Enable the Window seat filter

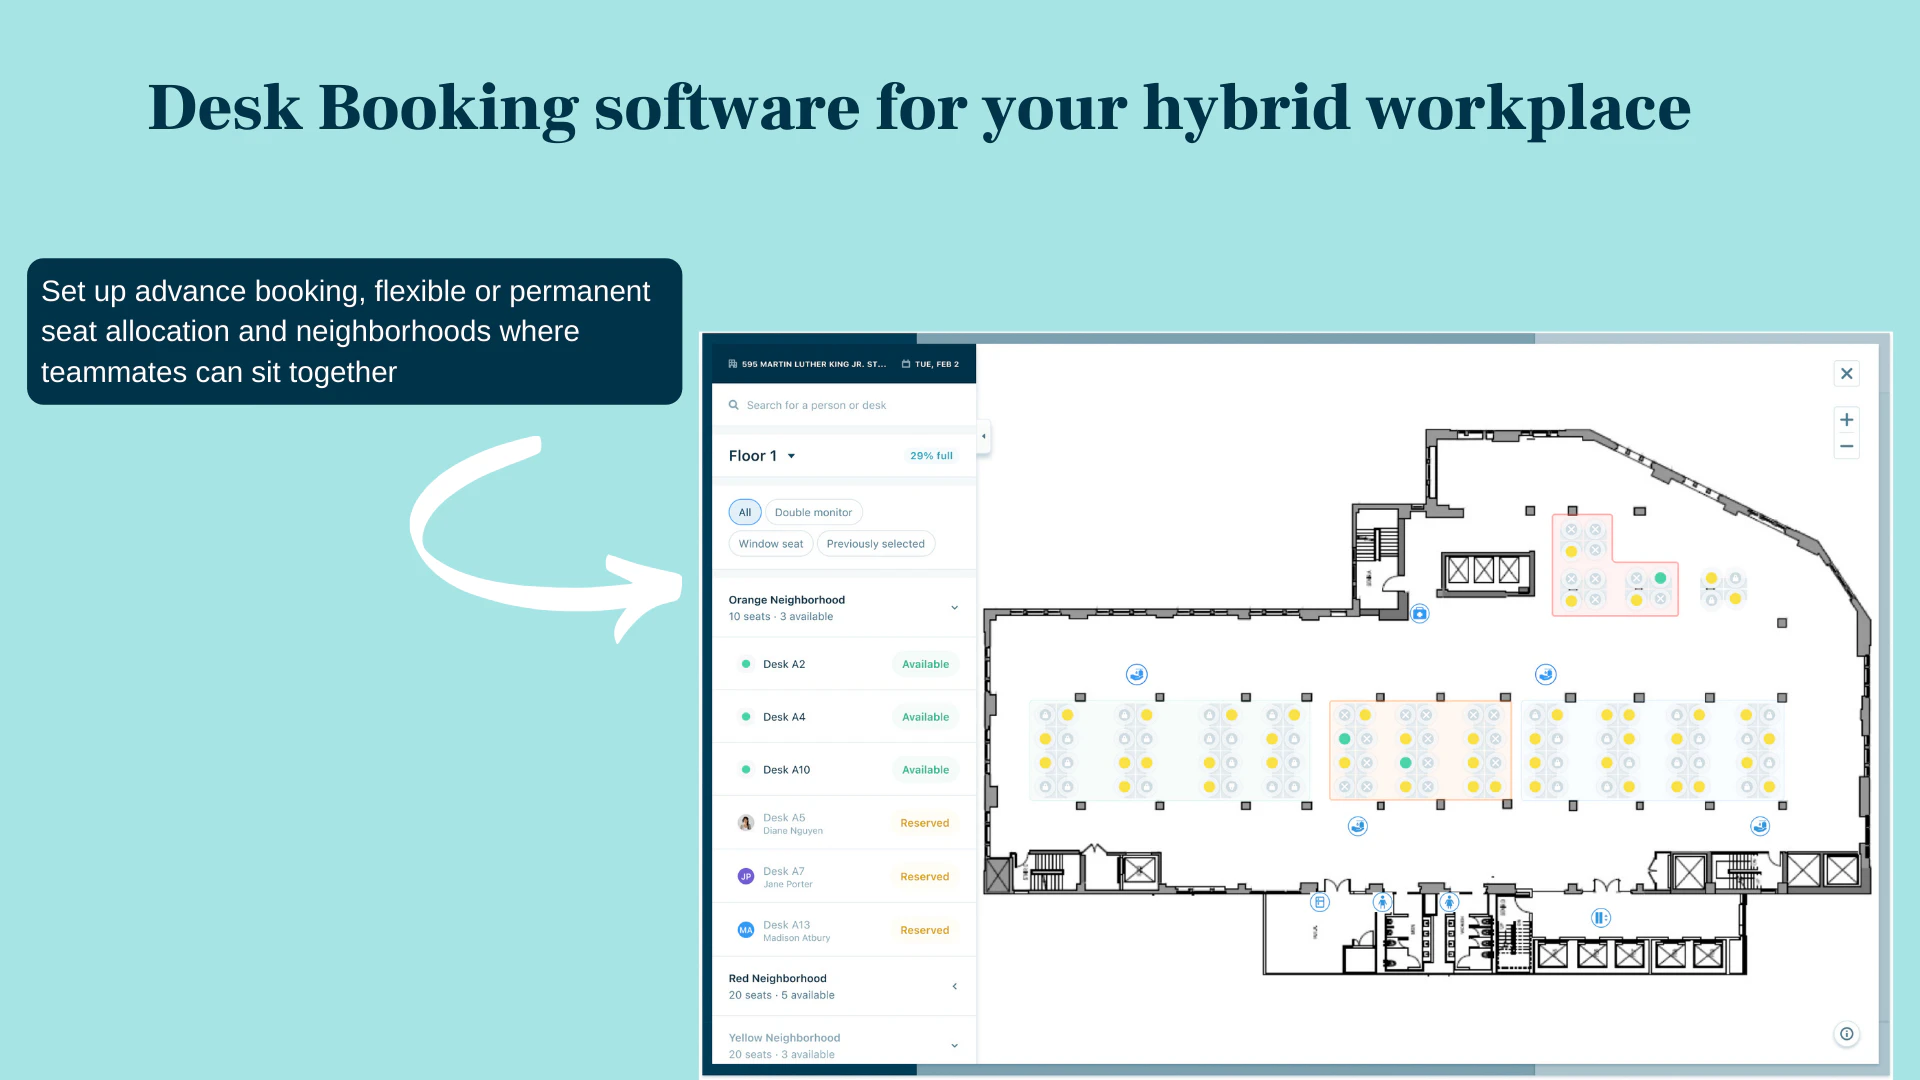coord(770,543)
